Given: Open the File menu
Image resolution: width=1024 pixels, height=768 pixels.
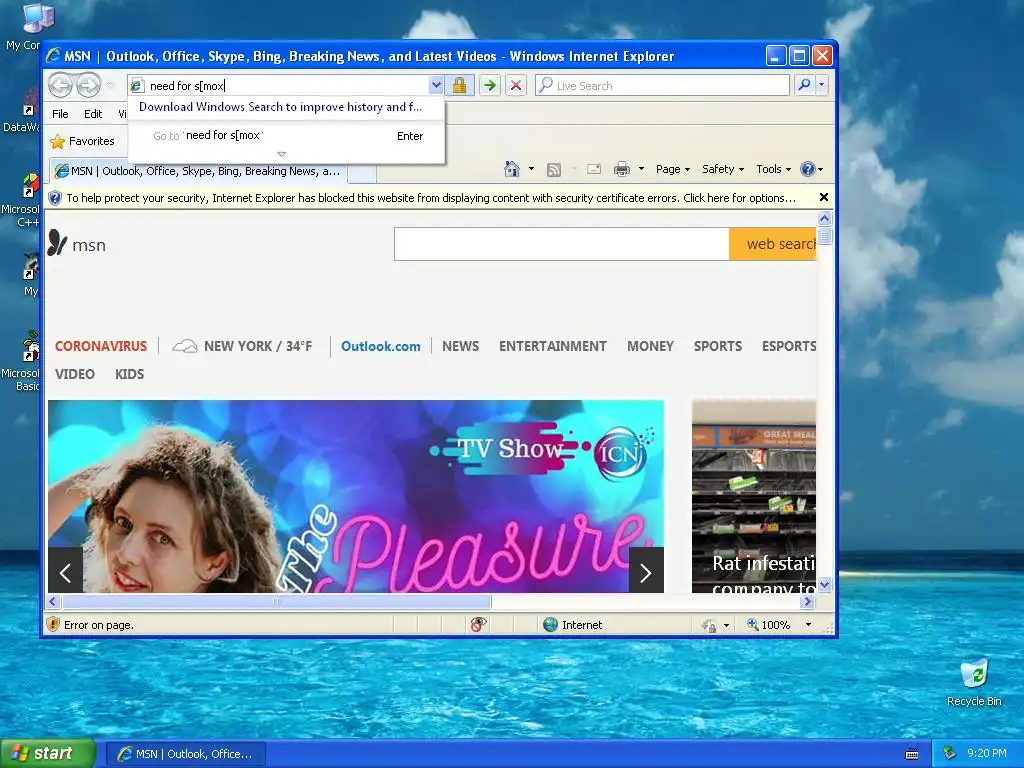Looking at the screenshot, I should [60, 114].
